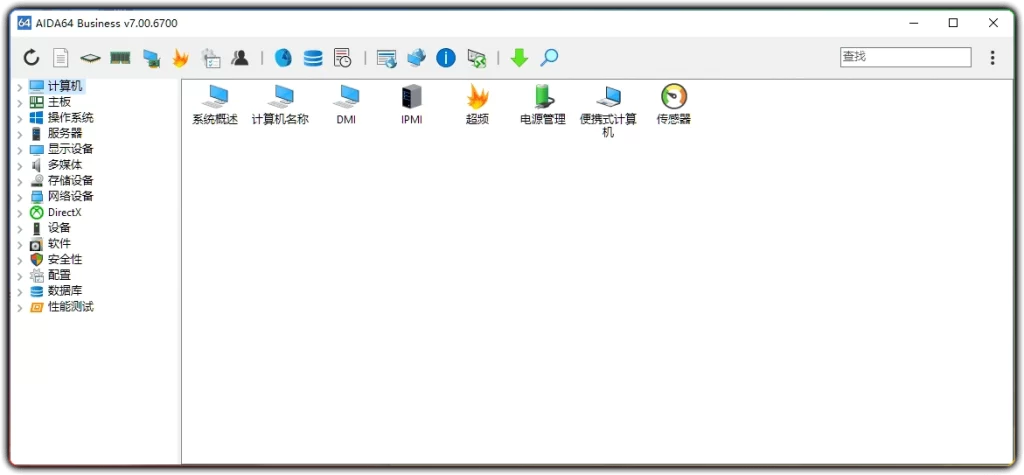The image size is (1024, 475).
Task: Select the DMI icon in main pane
Action: tap(346, 105)
